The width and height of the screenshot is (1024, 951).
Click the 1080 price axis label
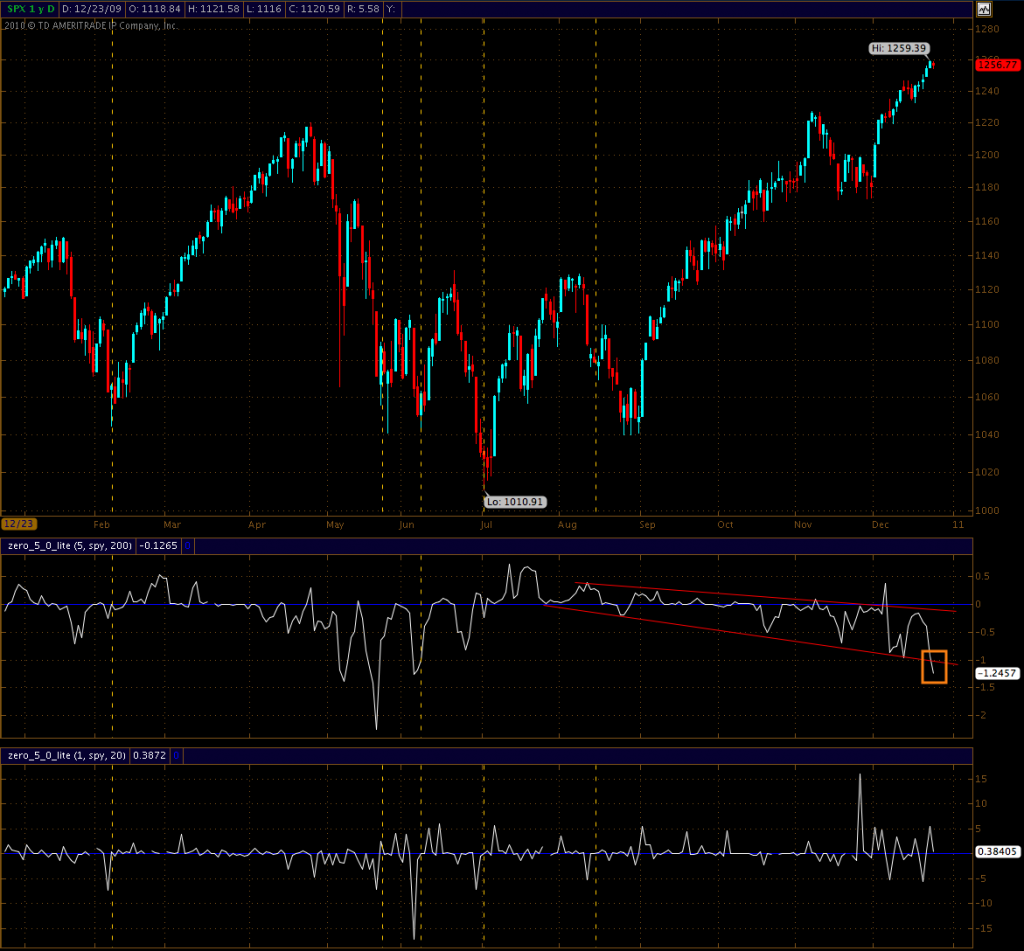987,360
